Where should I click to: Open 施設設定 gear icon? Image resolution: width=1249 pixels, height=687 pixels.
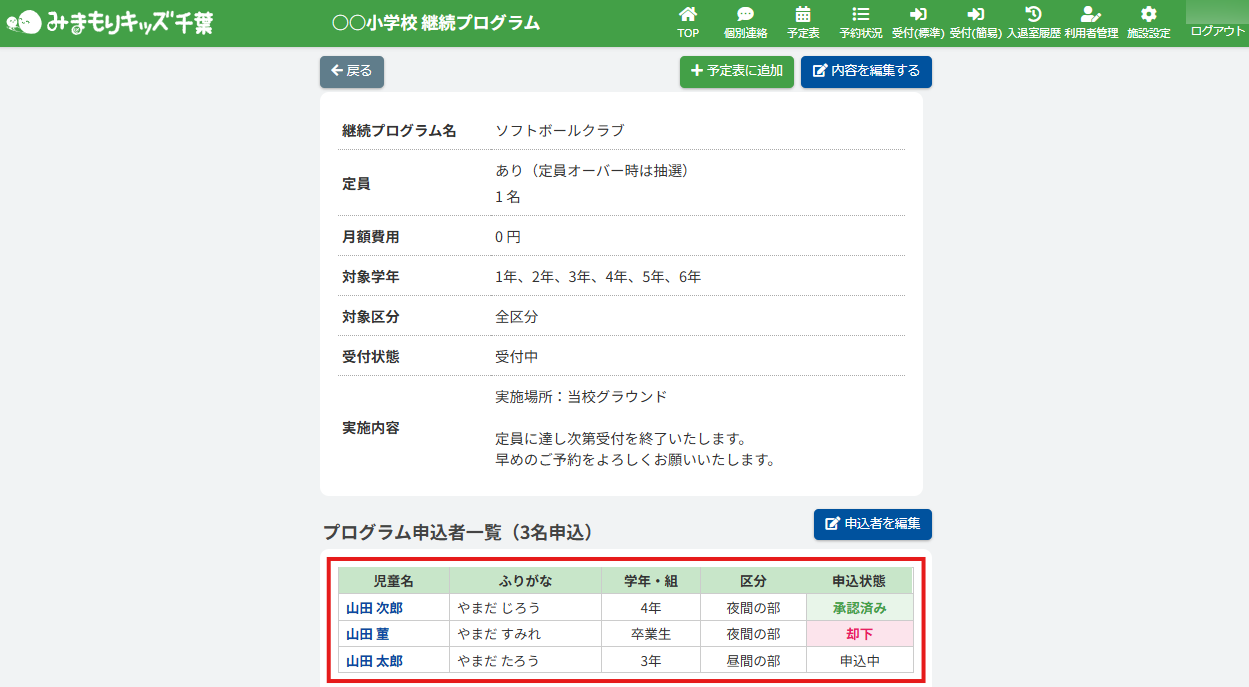pyautogui.click(x=1148, y=15)
